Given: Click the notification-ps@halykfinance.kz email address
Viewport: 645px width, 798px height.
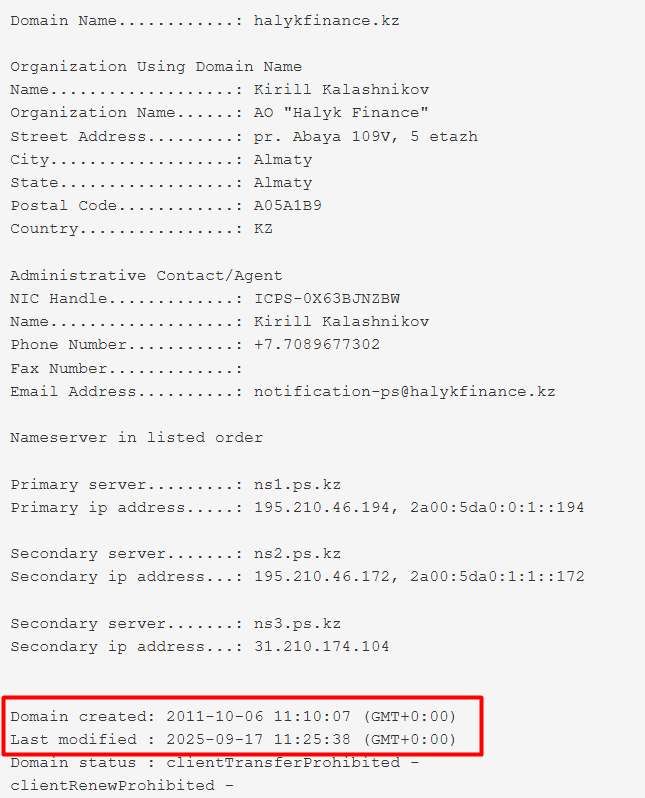Looking at the screenshot, I should pos(404,391).
